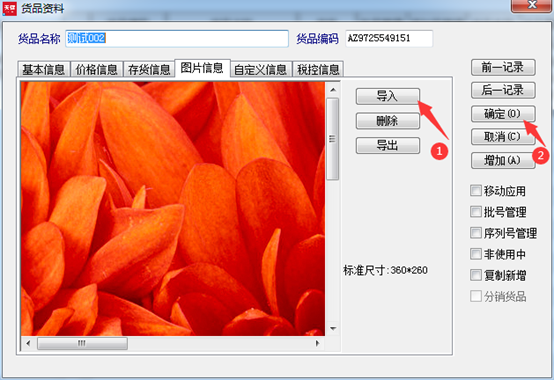The height and width of the screenshot is (380, 554).
Task: Enable the 移动应用 checkbox
Action: tap(476, 190)
